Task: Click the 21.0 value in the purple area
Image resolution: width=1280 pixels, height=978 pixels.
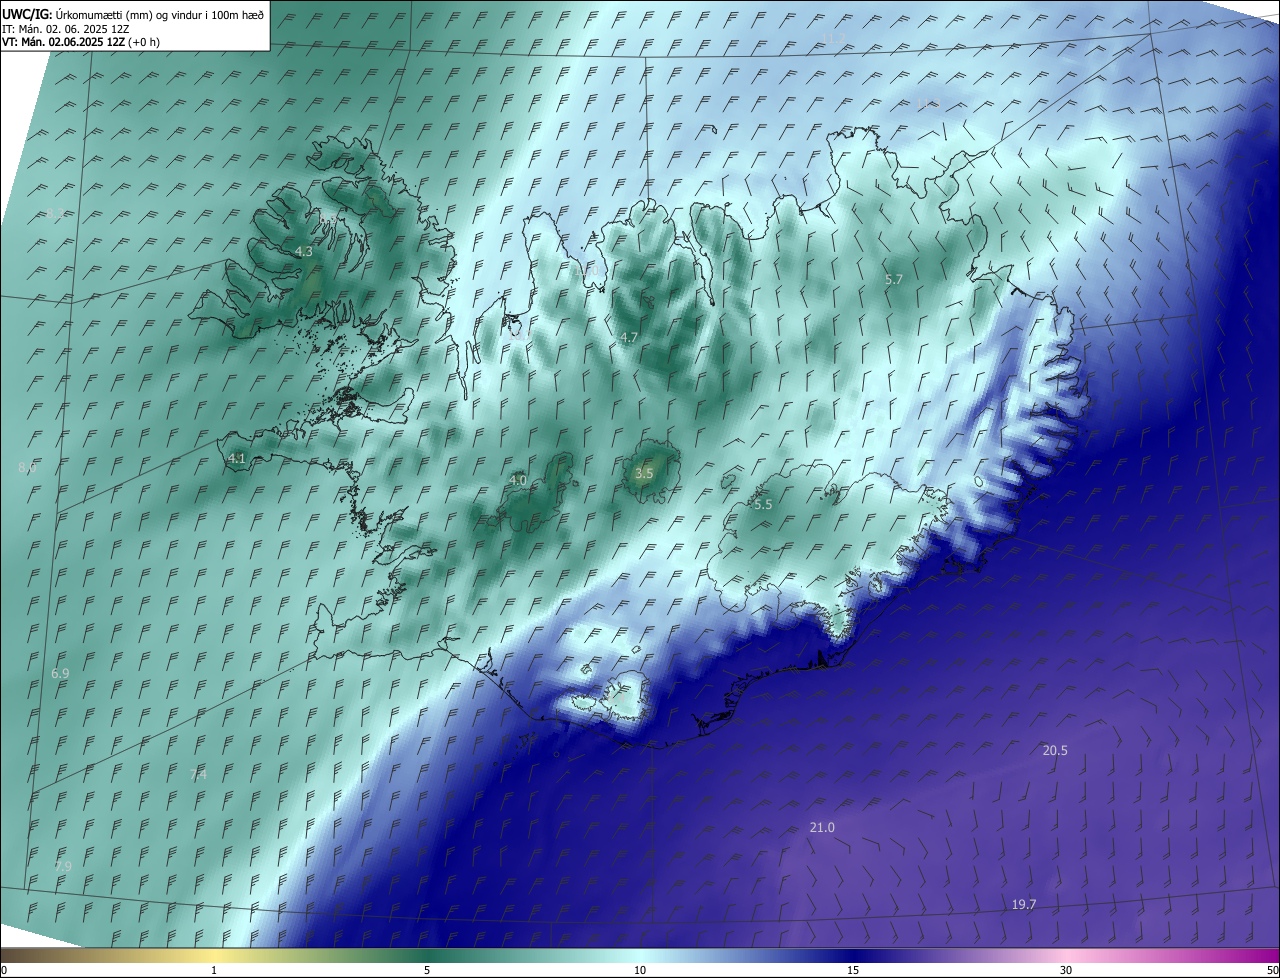Action: [822, 827]
